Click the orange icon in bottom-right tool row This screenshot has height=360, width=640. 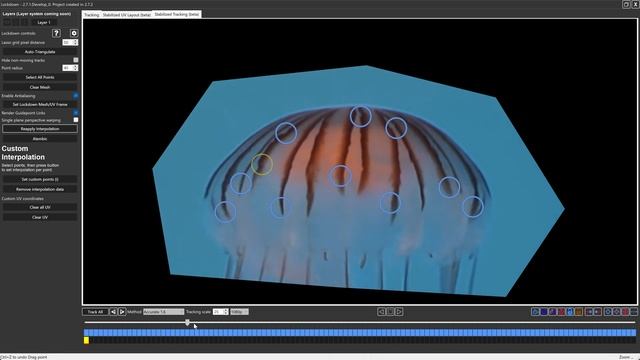pos(579,312)
